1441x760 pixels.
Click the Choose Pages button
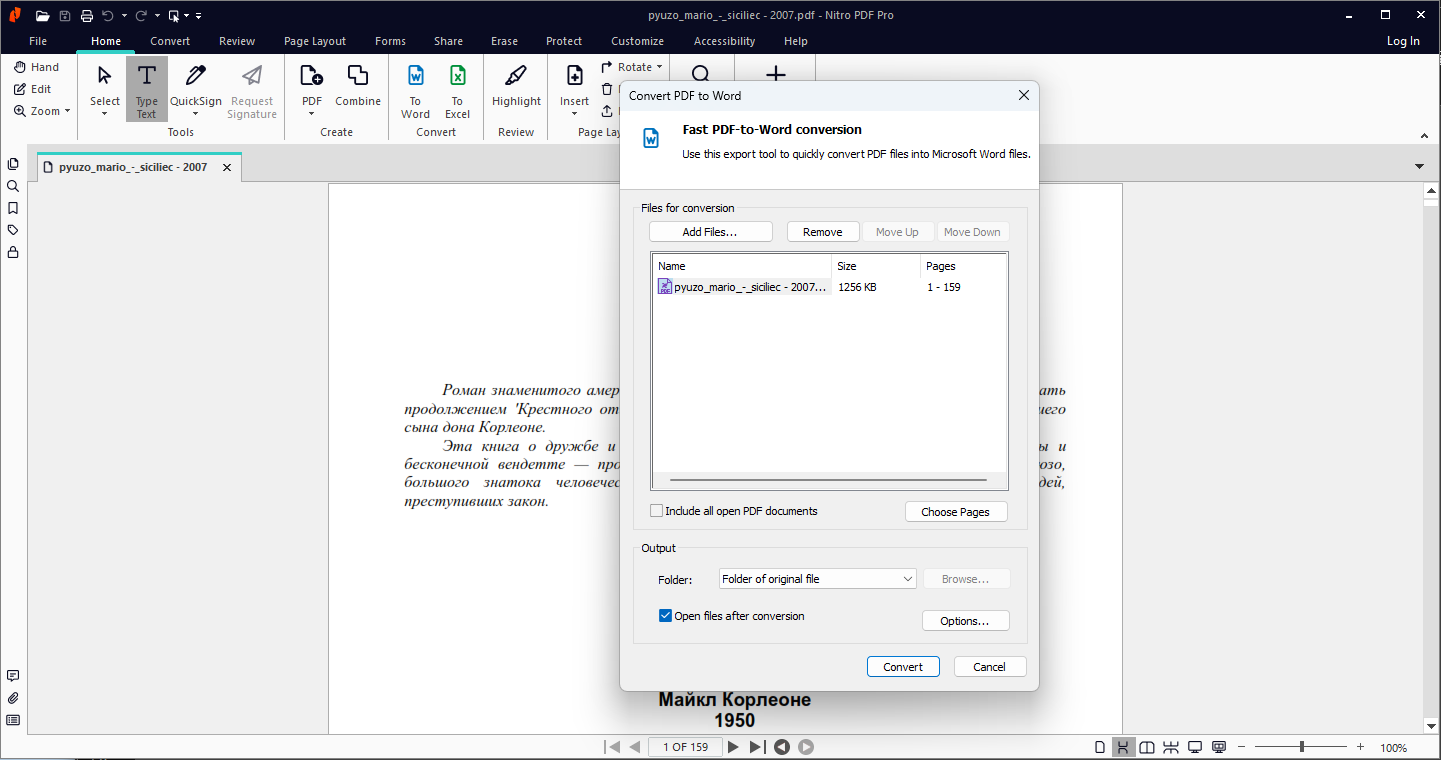[x=955, y=512]
